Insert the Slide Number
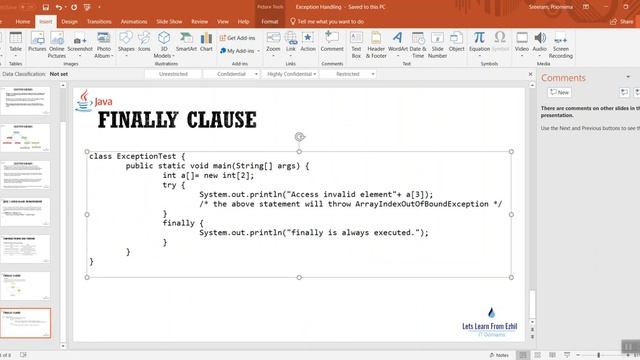 437,45
